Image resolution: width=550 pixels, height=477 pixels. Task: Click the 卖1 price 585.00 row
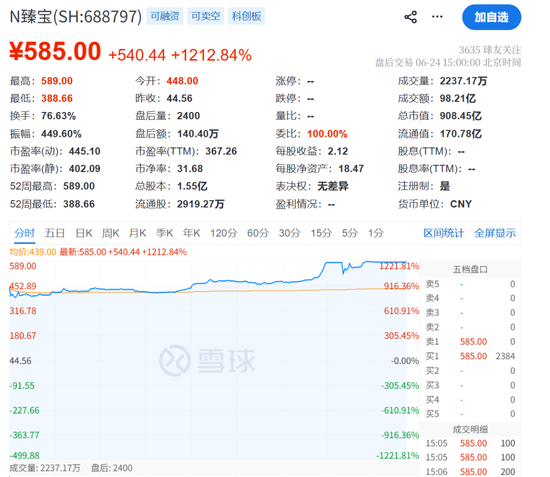(x=470, y=342)
